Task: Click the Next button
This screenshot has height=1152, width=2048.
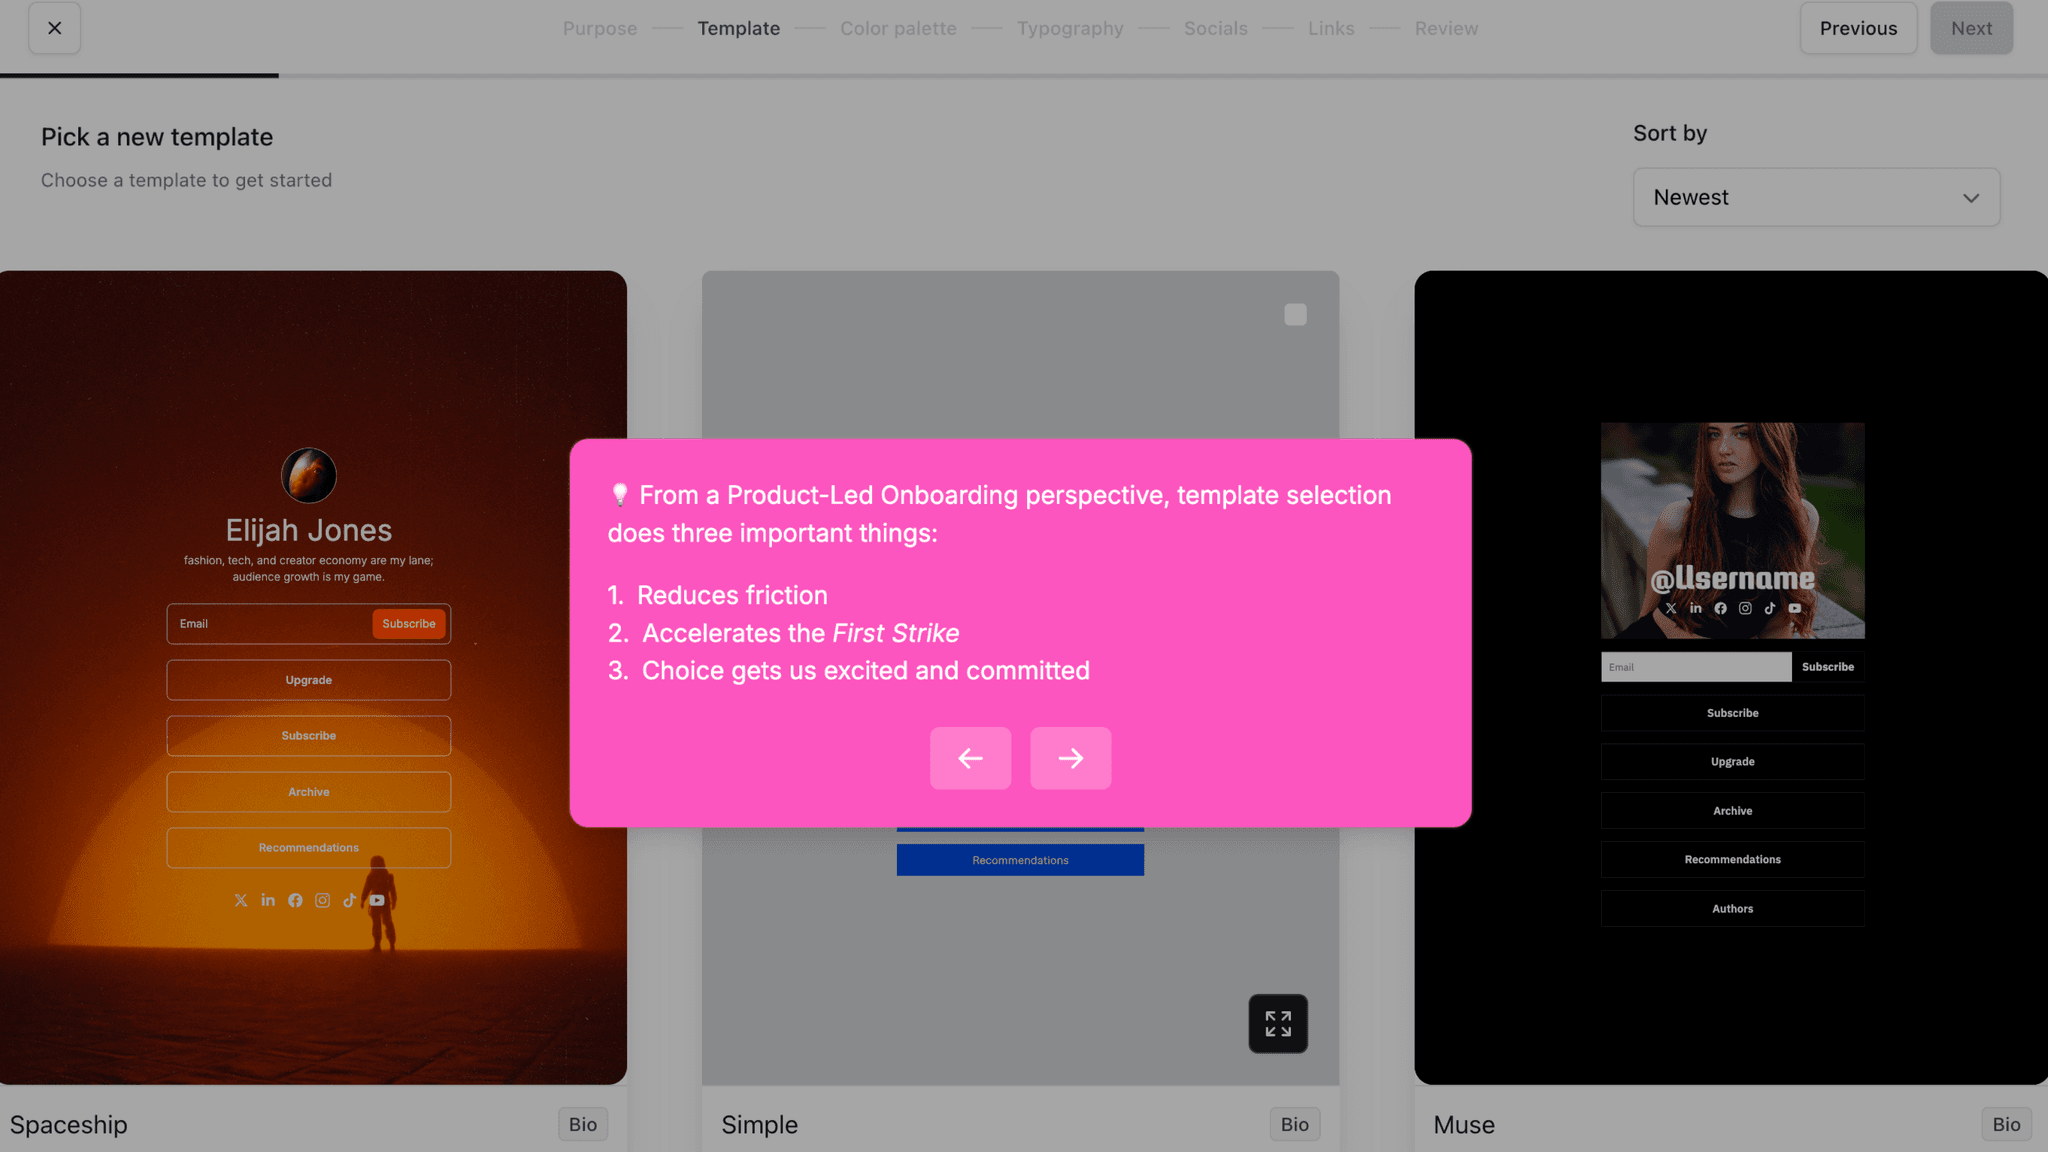Action: pos(1971,28)
